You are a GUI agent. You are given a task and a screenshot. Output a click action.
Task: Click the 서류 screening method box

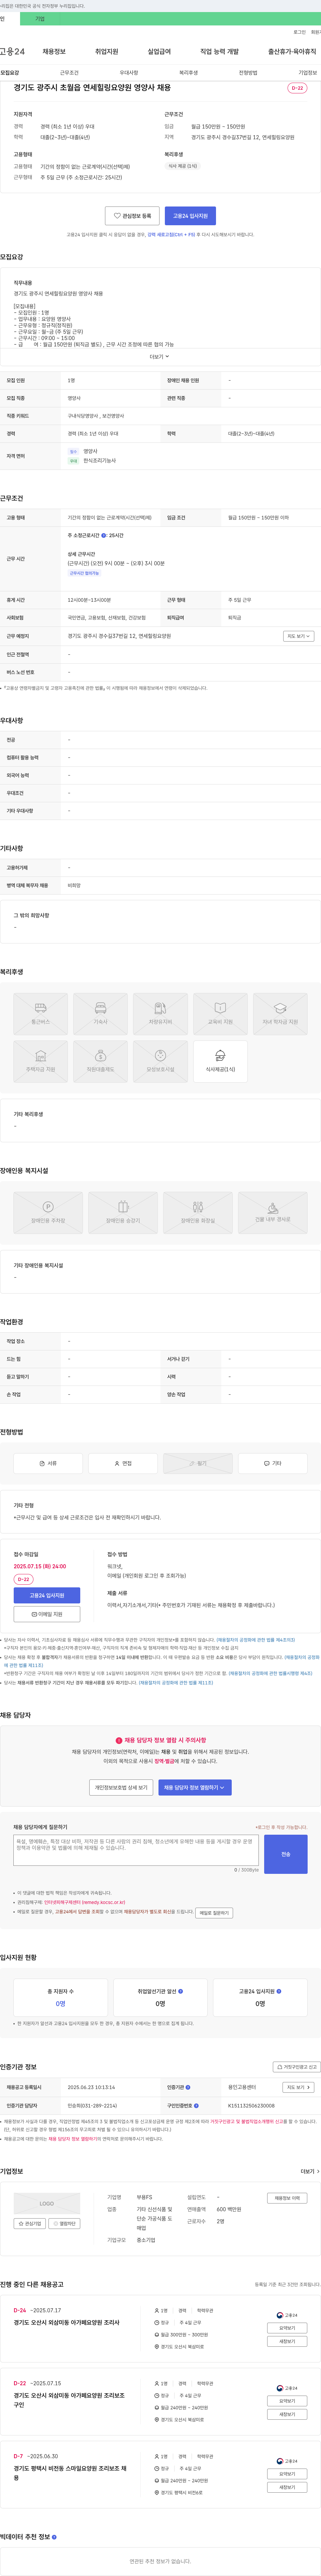click(48, 1463)
